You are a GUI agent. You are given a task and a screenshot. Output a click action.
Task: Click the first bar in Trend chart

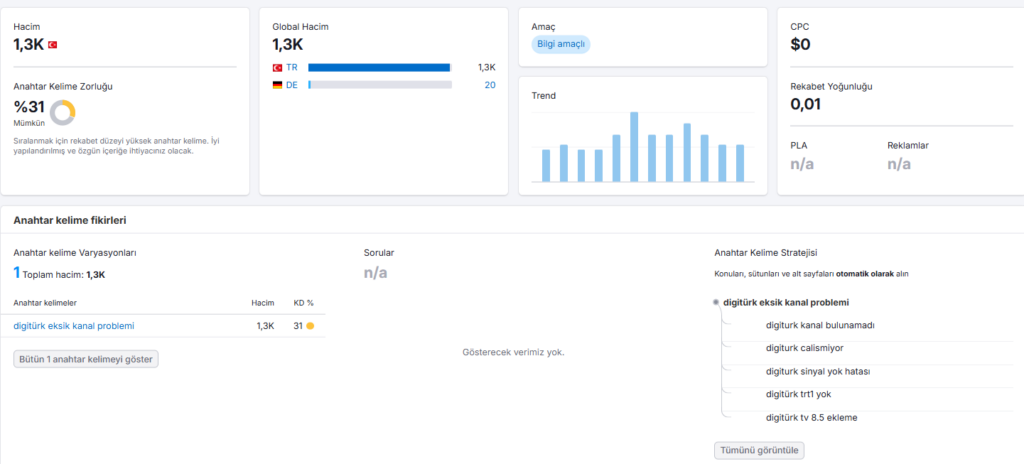coord(546,166)
